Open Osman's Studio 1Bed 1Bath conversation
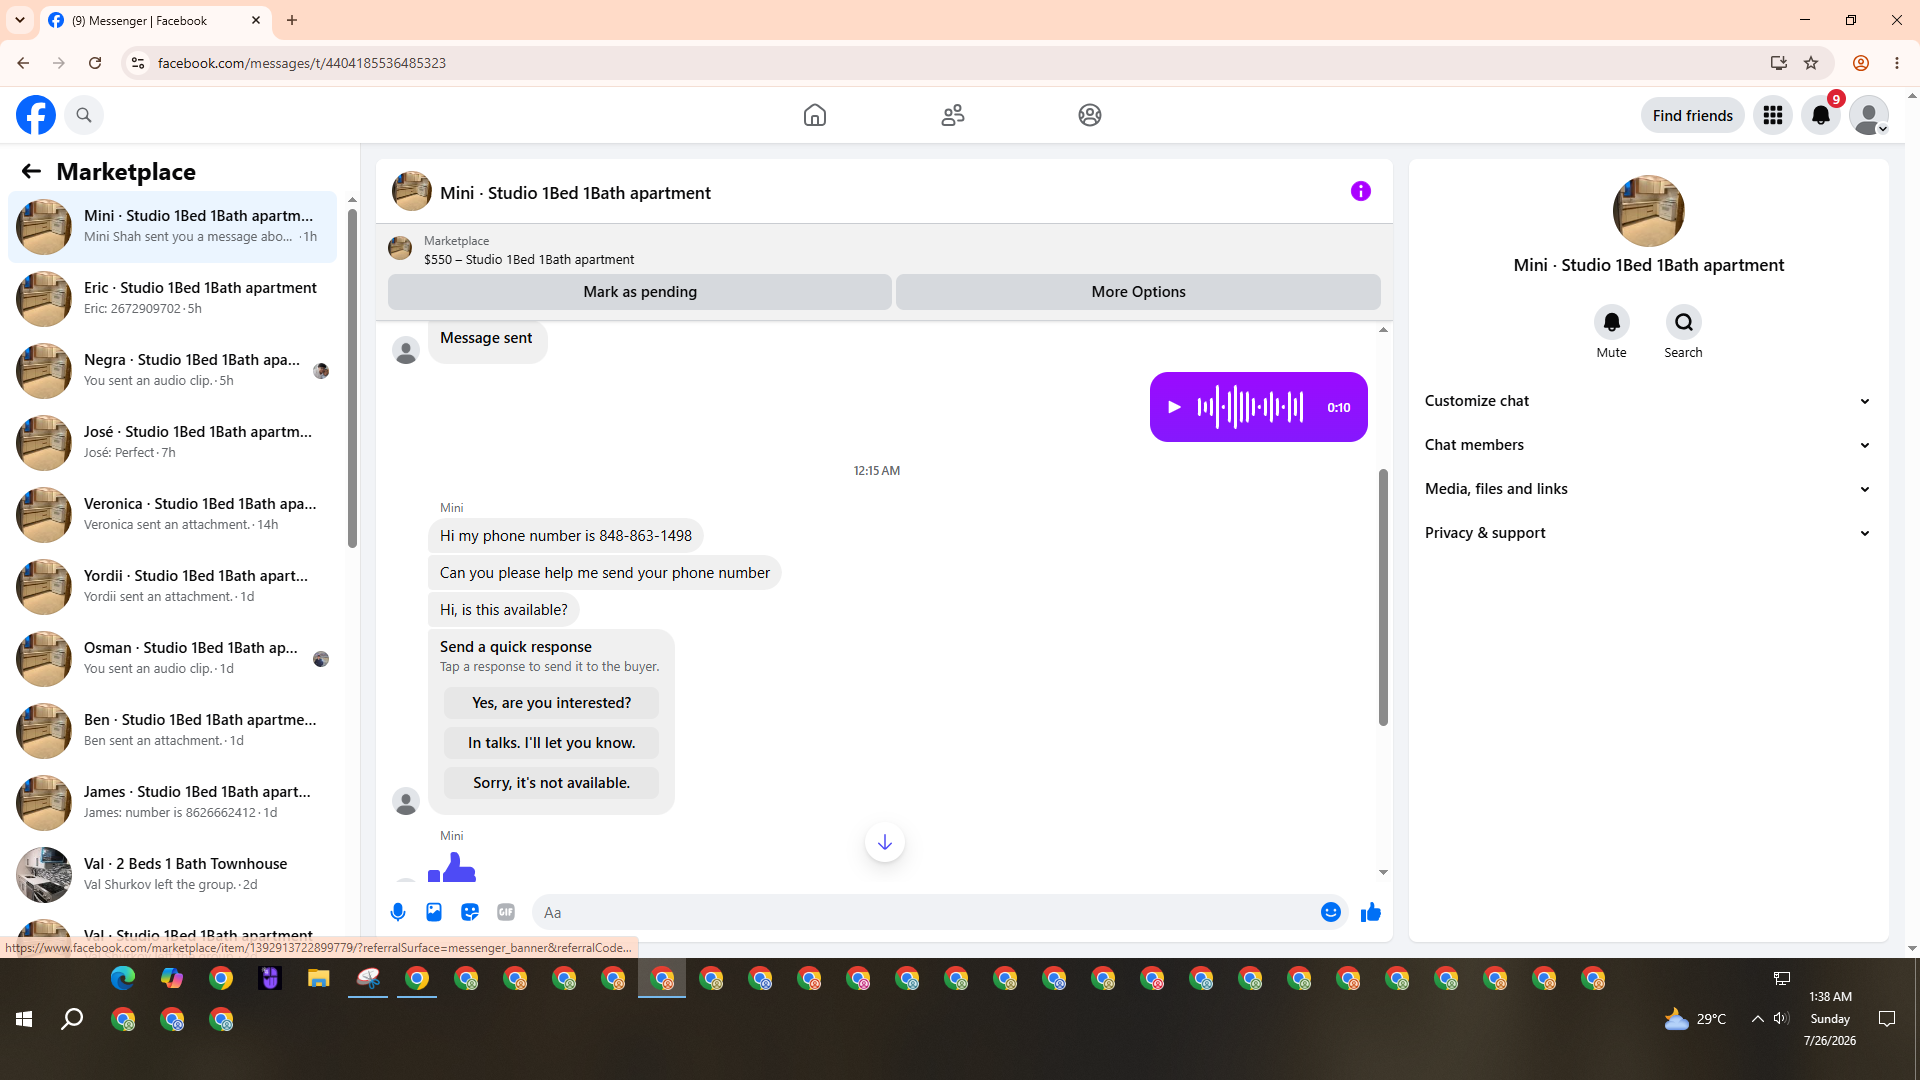This screenshot has height=1080, width=1920. coord(173,658)
